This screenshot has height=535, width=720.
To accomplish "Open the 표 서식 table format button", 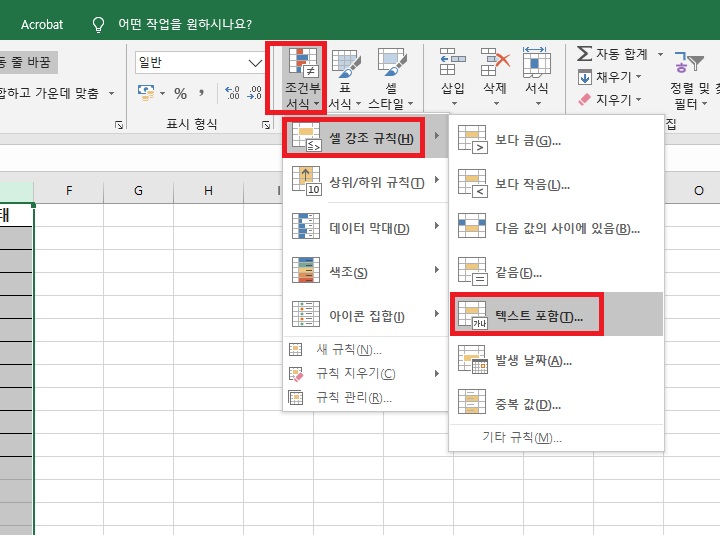I will coord(345,79).
